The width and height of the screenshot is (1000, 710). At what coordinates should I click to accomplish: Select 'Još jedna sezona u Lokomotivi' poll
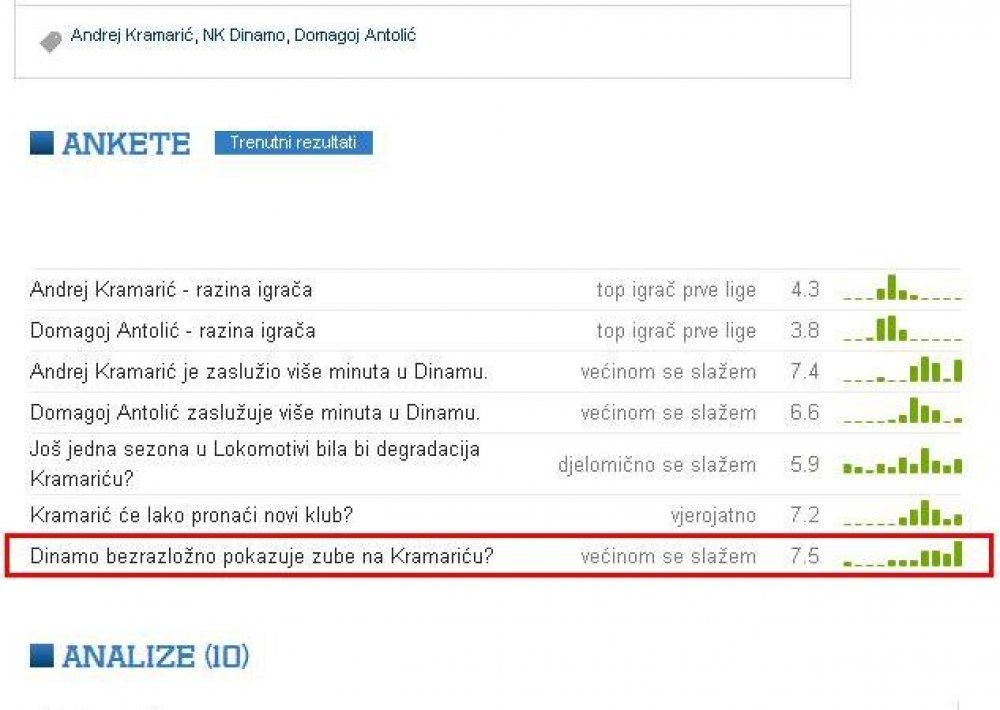point(255,464)
